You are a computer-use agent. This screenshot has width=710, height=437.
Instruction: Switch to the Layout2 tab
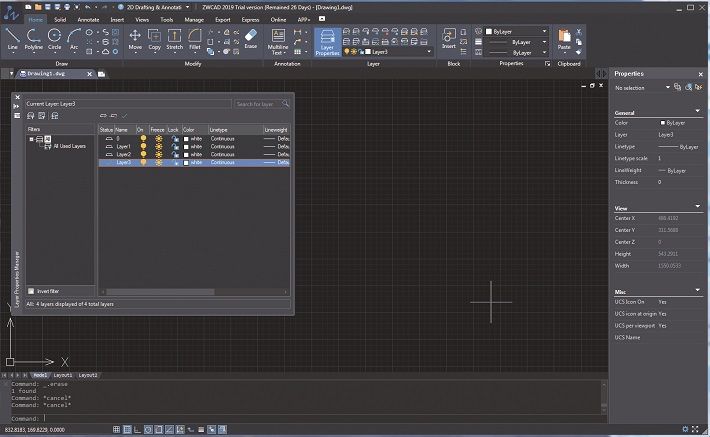click(x=88, y=375)
